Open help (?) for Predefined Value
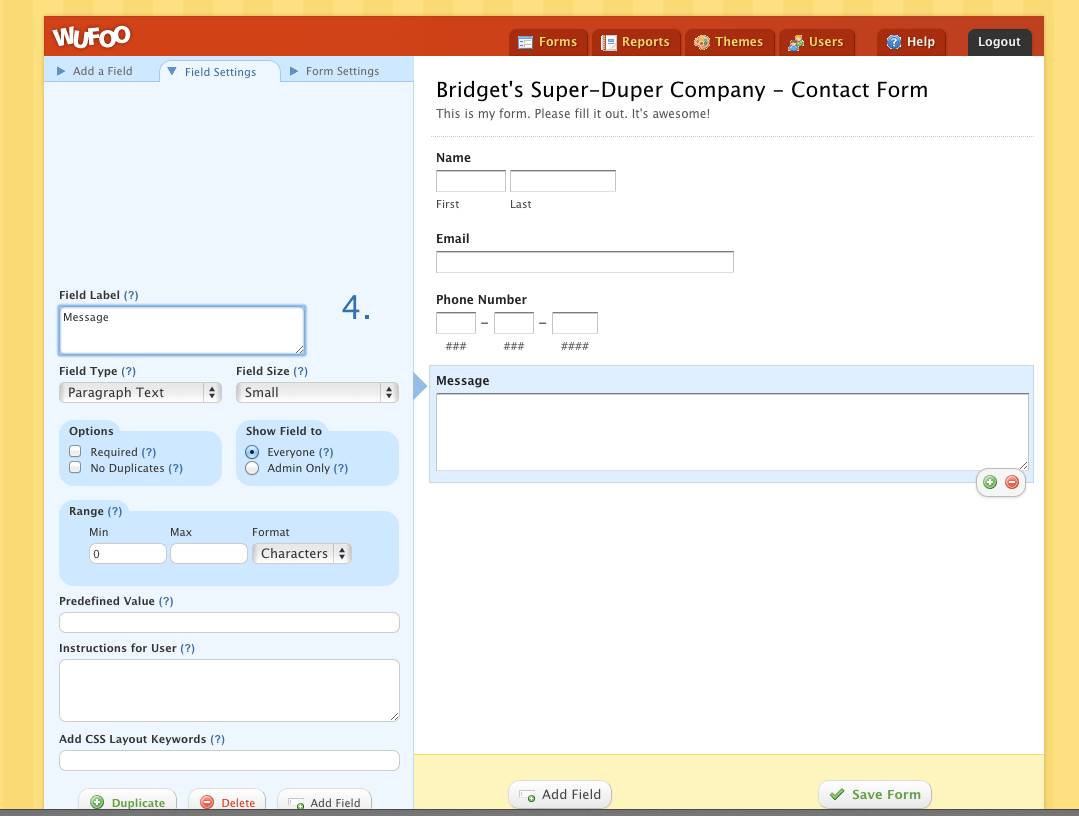This screenshot has width=1079, height=816. (166, 601)
